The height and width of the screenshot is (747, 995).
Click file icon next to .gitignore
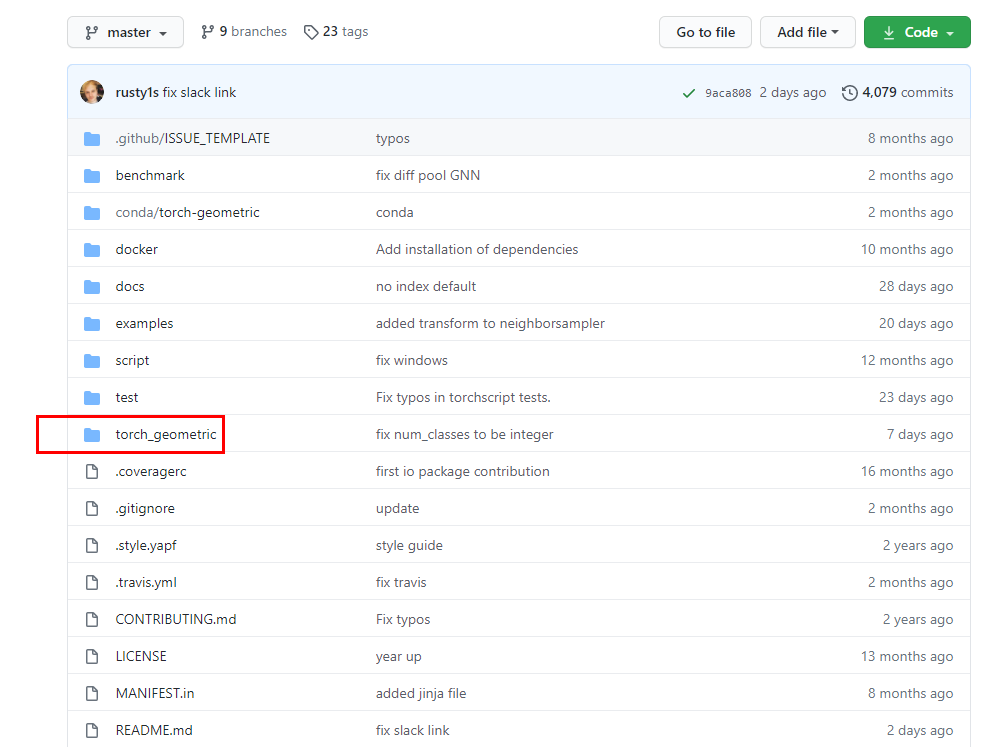coord(92,508)
